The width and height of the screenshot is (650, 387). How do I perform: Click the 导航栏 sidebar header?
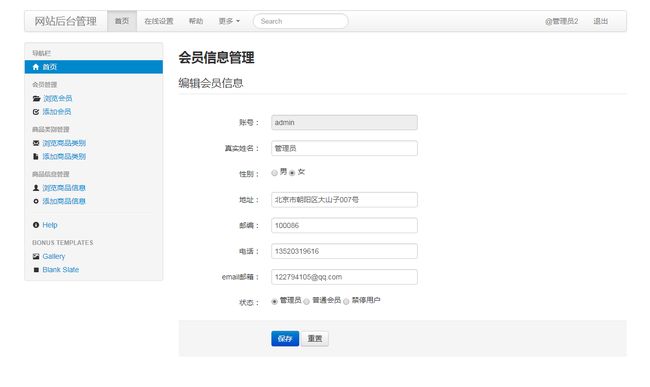41,53
